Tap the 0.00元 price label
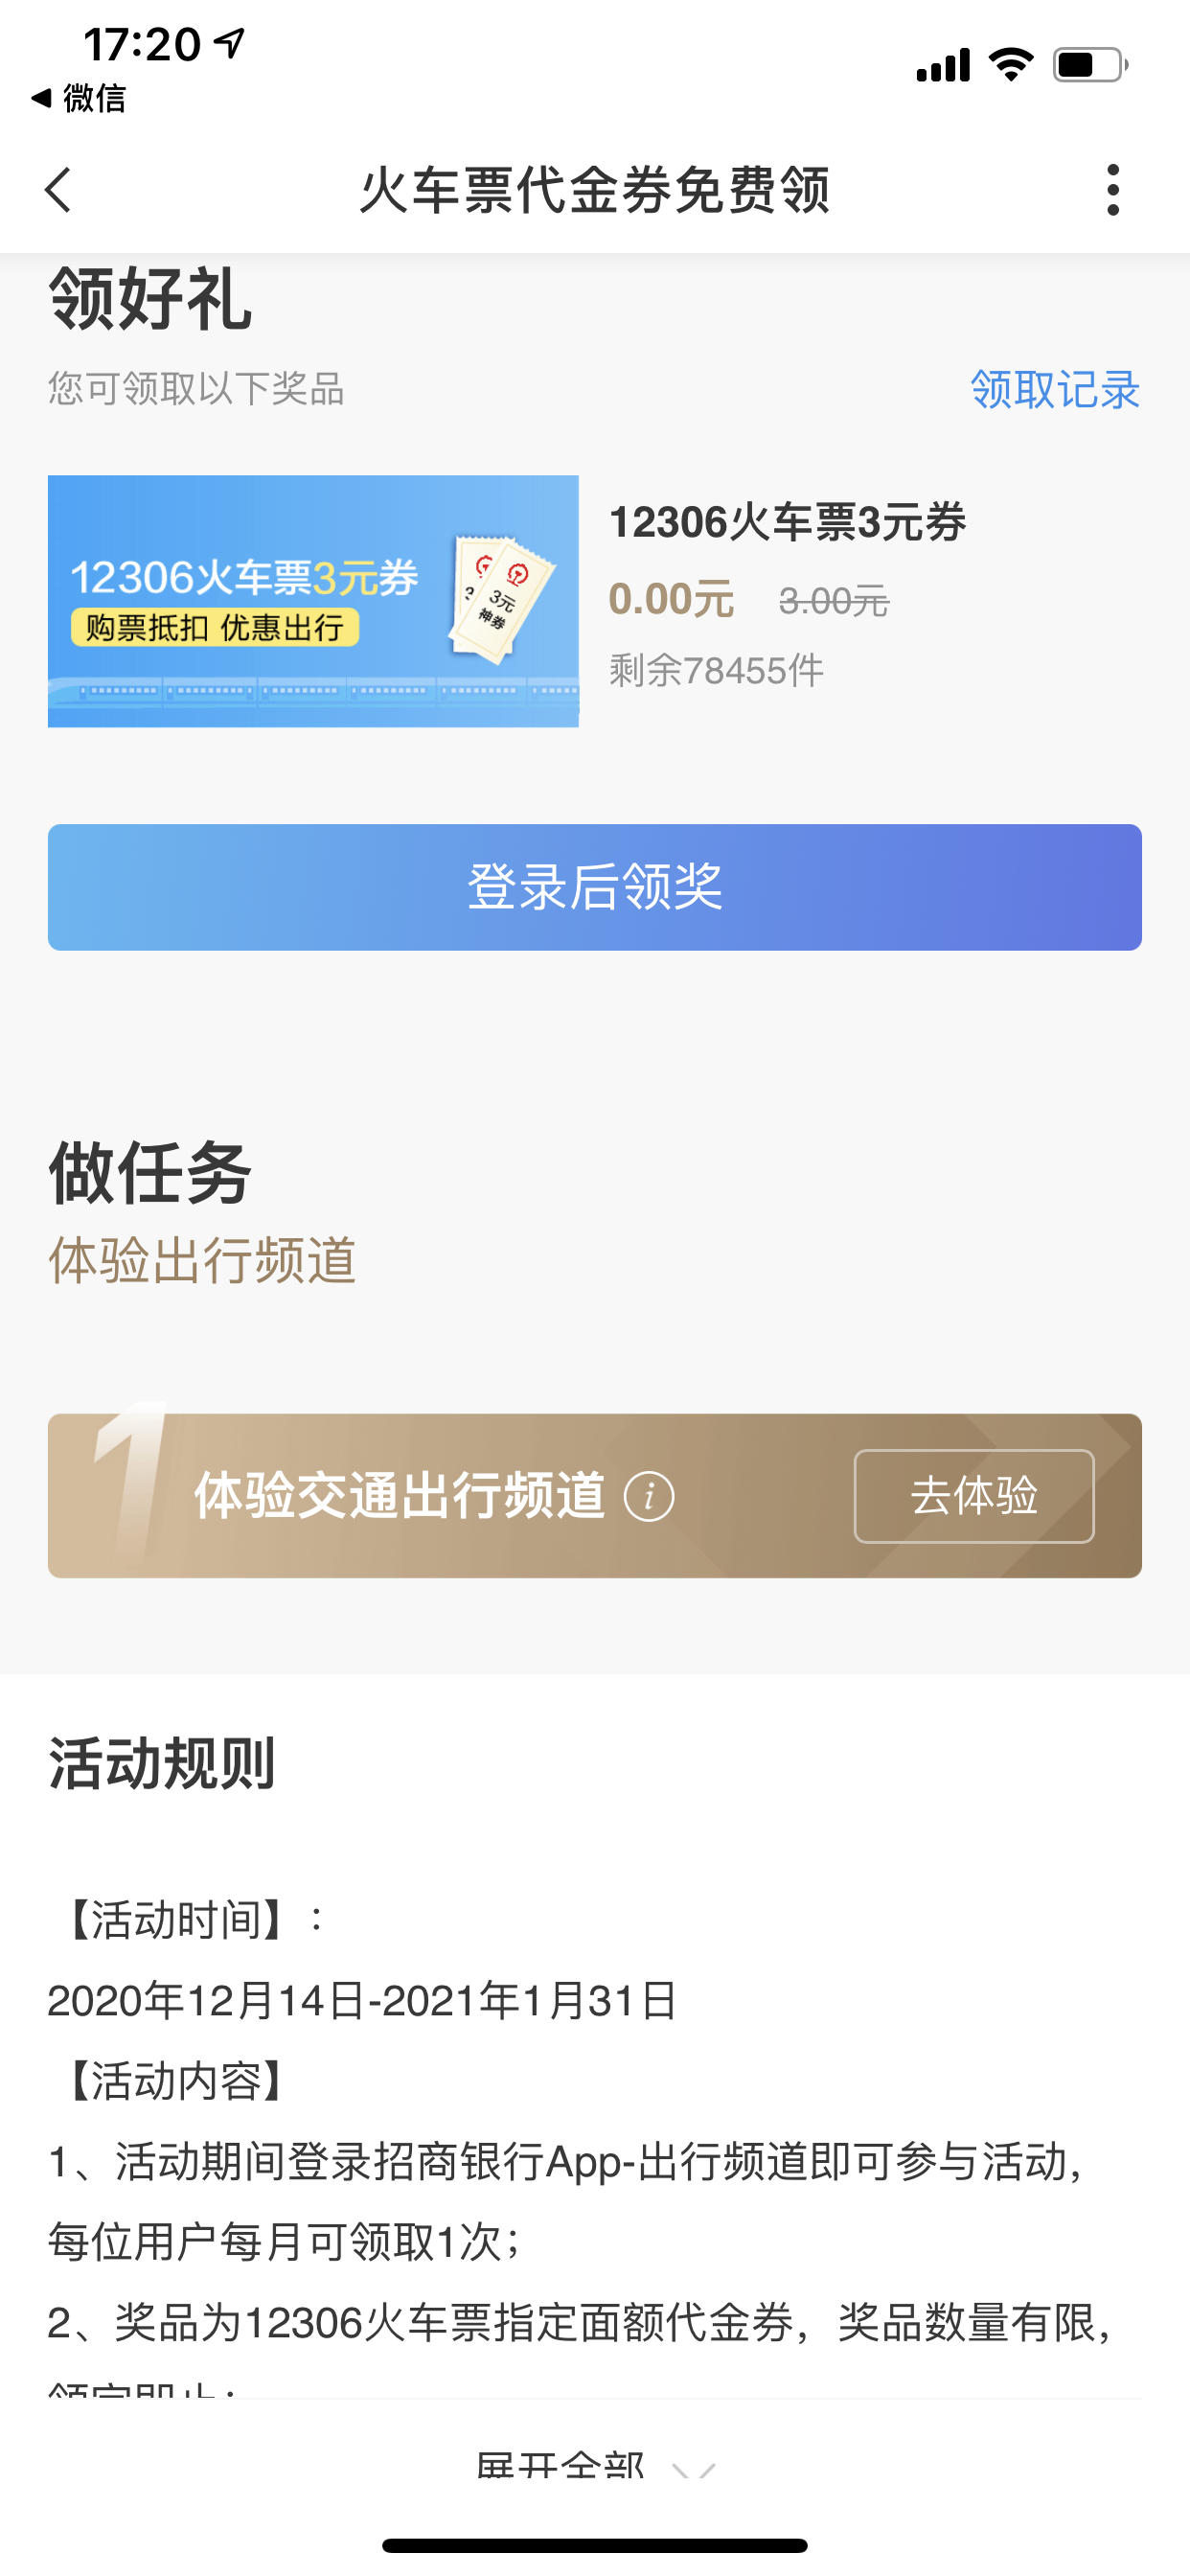The height and width of the screenshot is (2576, 1190). [x=671, y=599]
